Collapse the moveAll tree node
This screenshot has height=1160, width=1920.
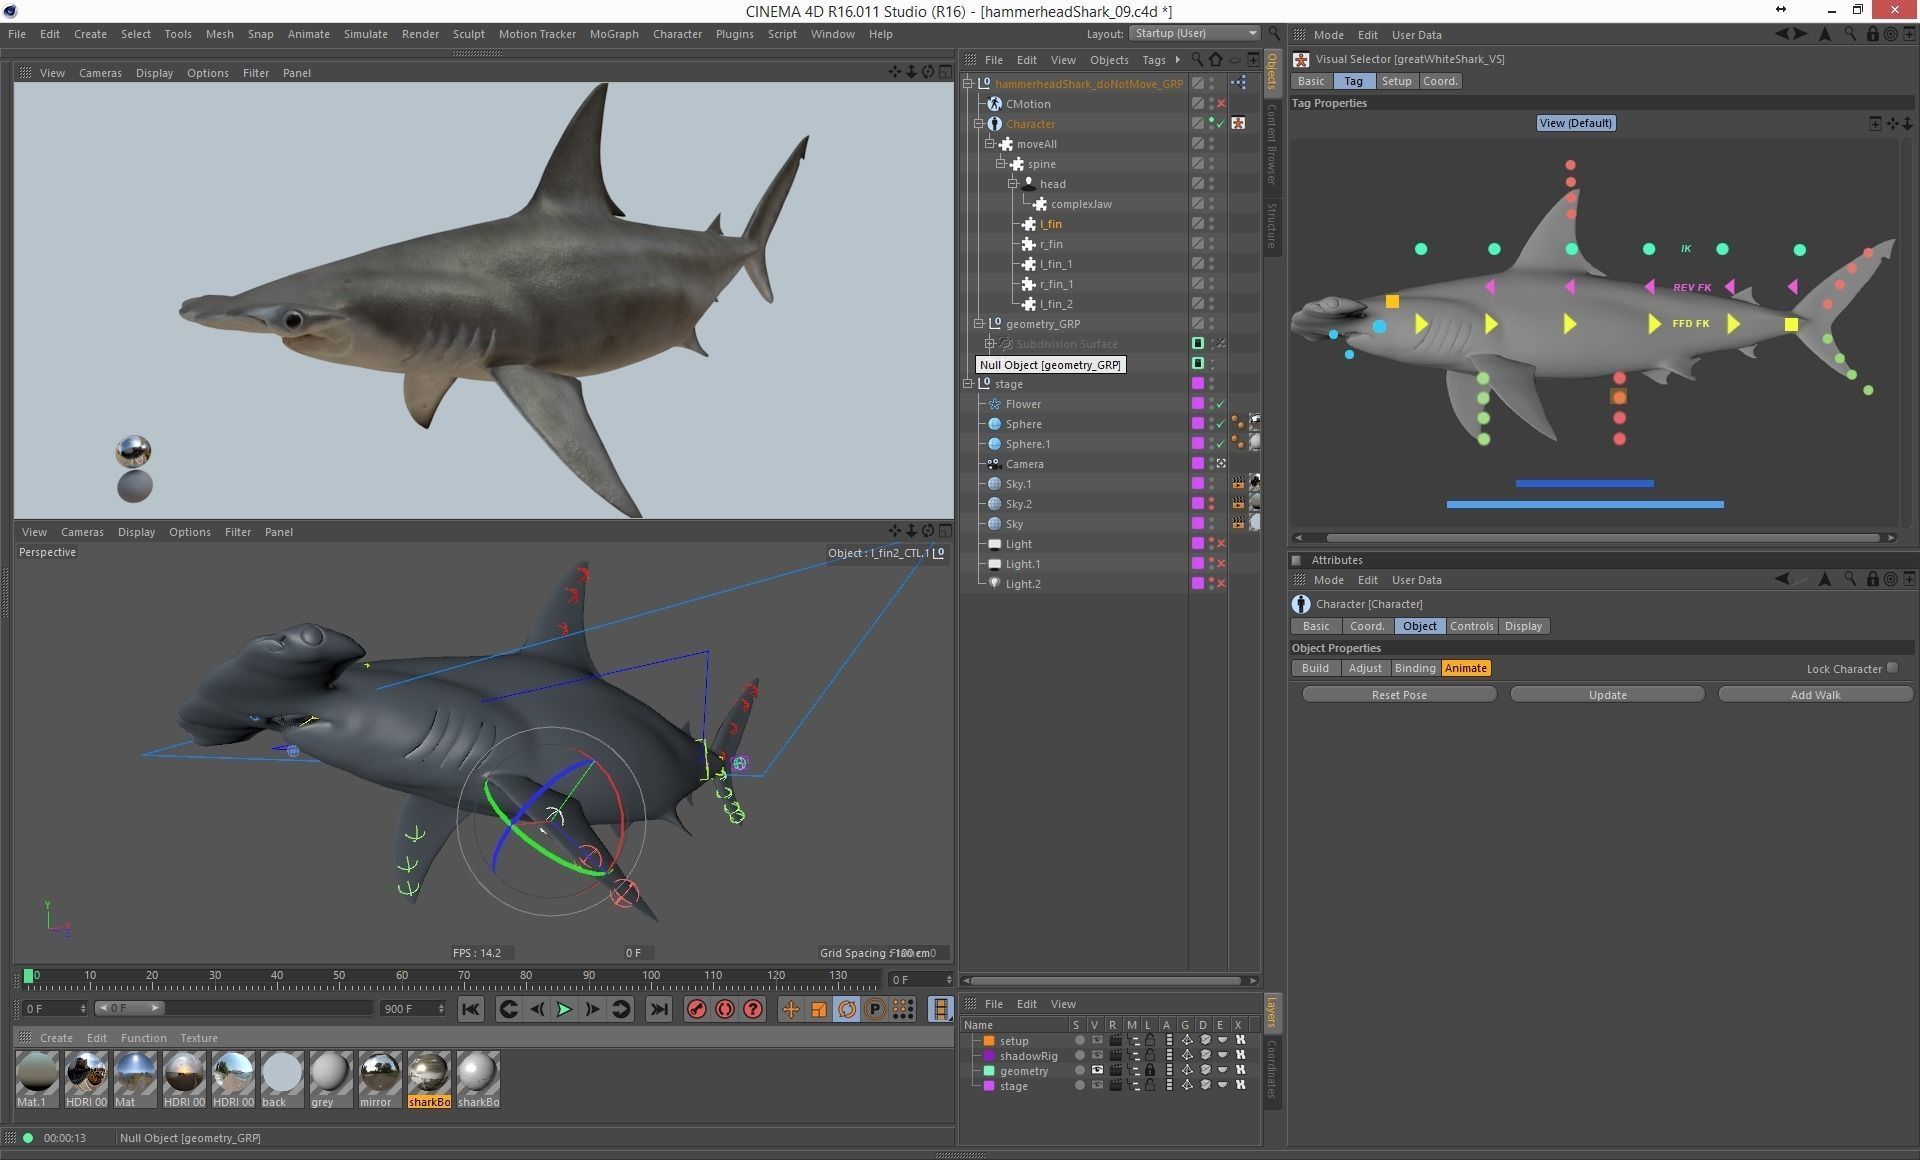tap(990, 144)
